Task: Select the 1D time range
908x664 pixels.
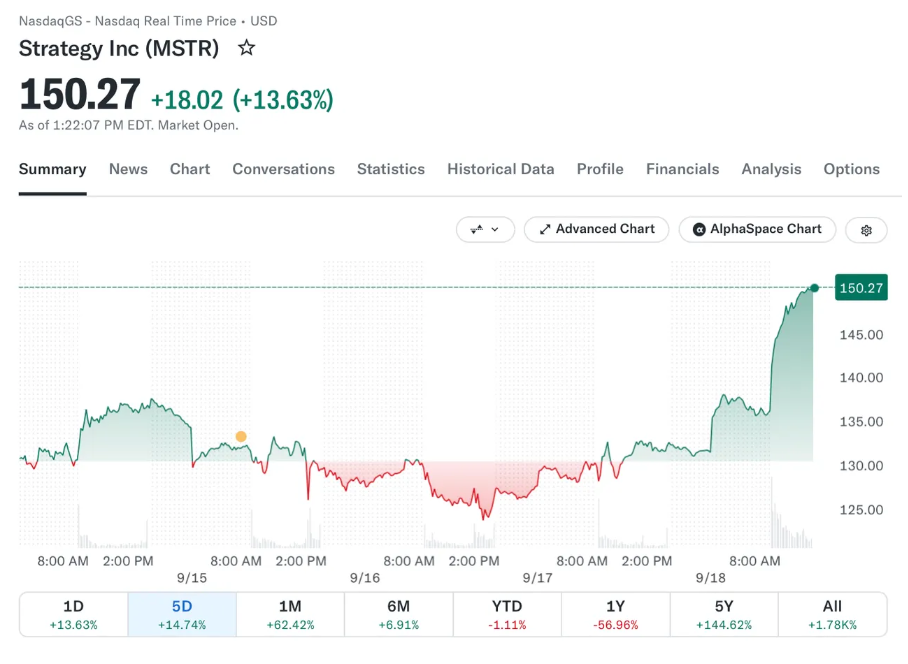Action: click(74, 614)
